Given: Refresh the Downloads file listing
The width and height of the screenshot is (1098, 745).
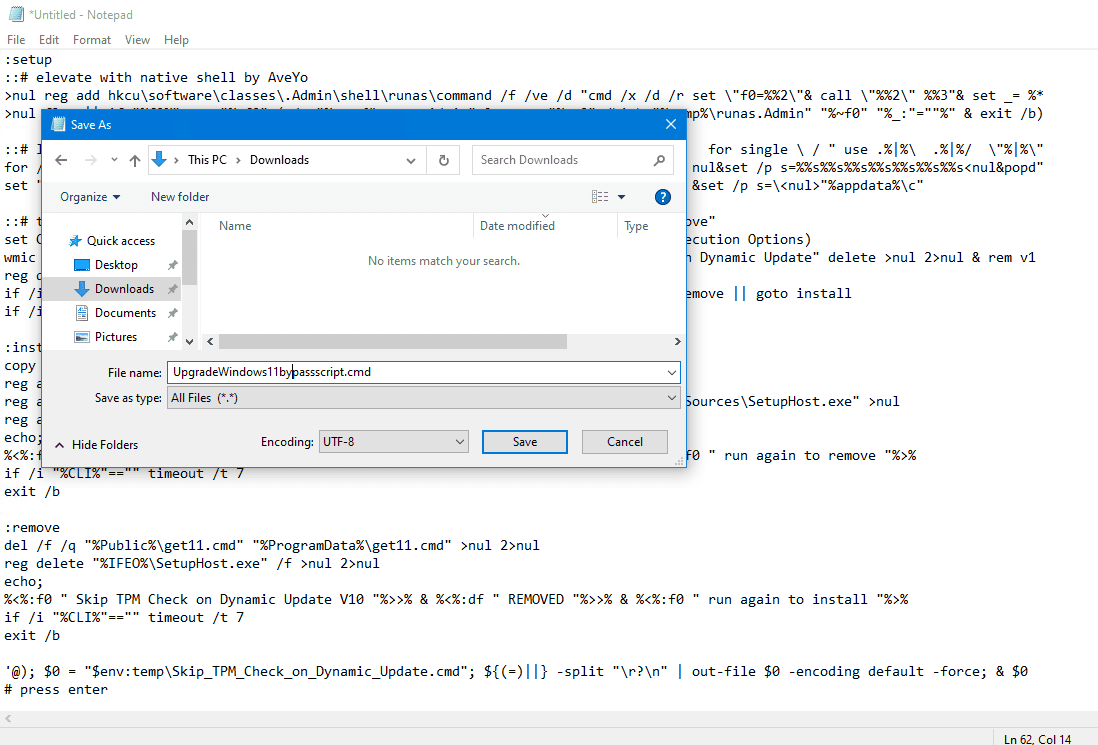Looking at the screenshot, I should pos(443,159).
